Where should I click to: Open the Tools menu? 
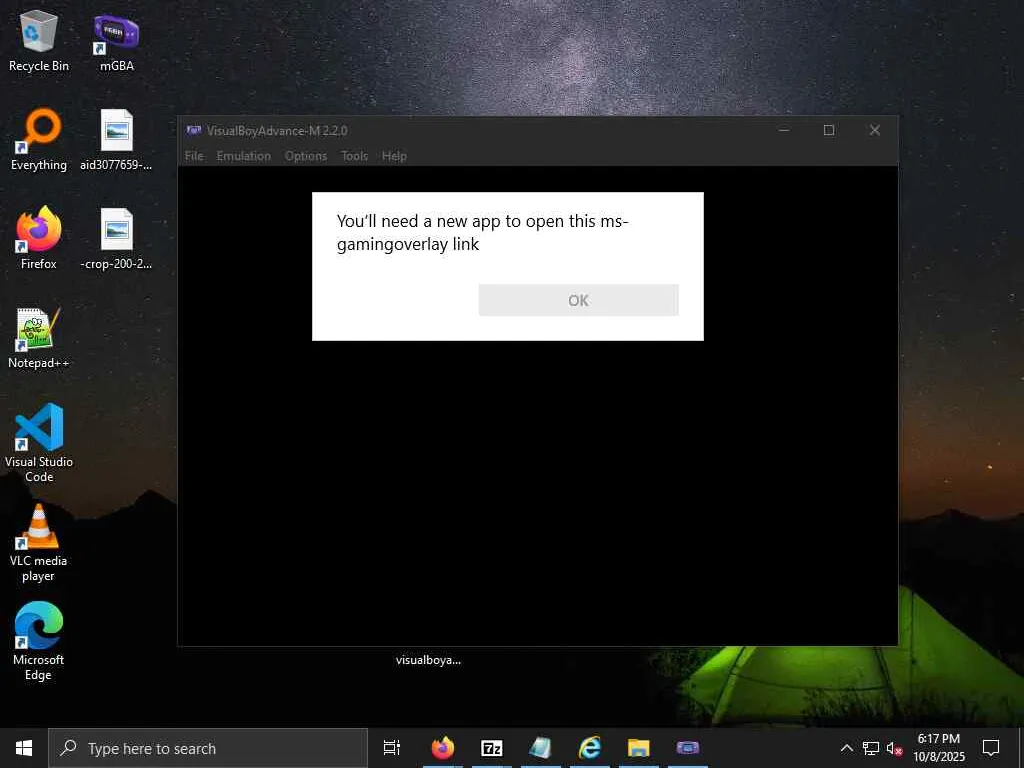pyautogui.click(x=355, y=156)
